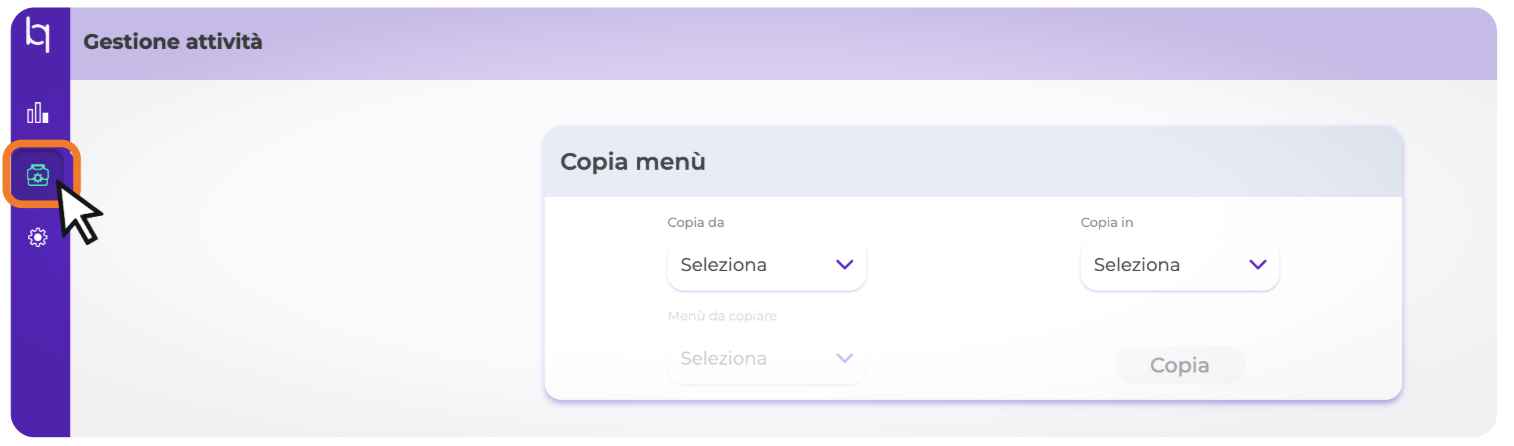Open the statistics bar chart icon
The height and width of the screenshot is (446, 1514).
[38, 112]
